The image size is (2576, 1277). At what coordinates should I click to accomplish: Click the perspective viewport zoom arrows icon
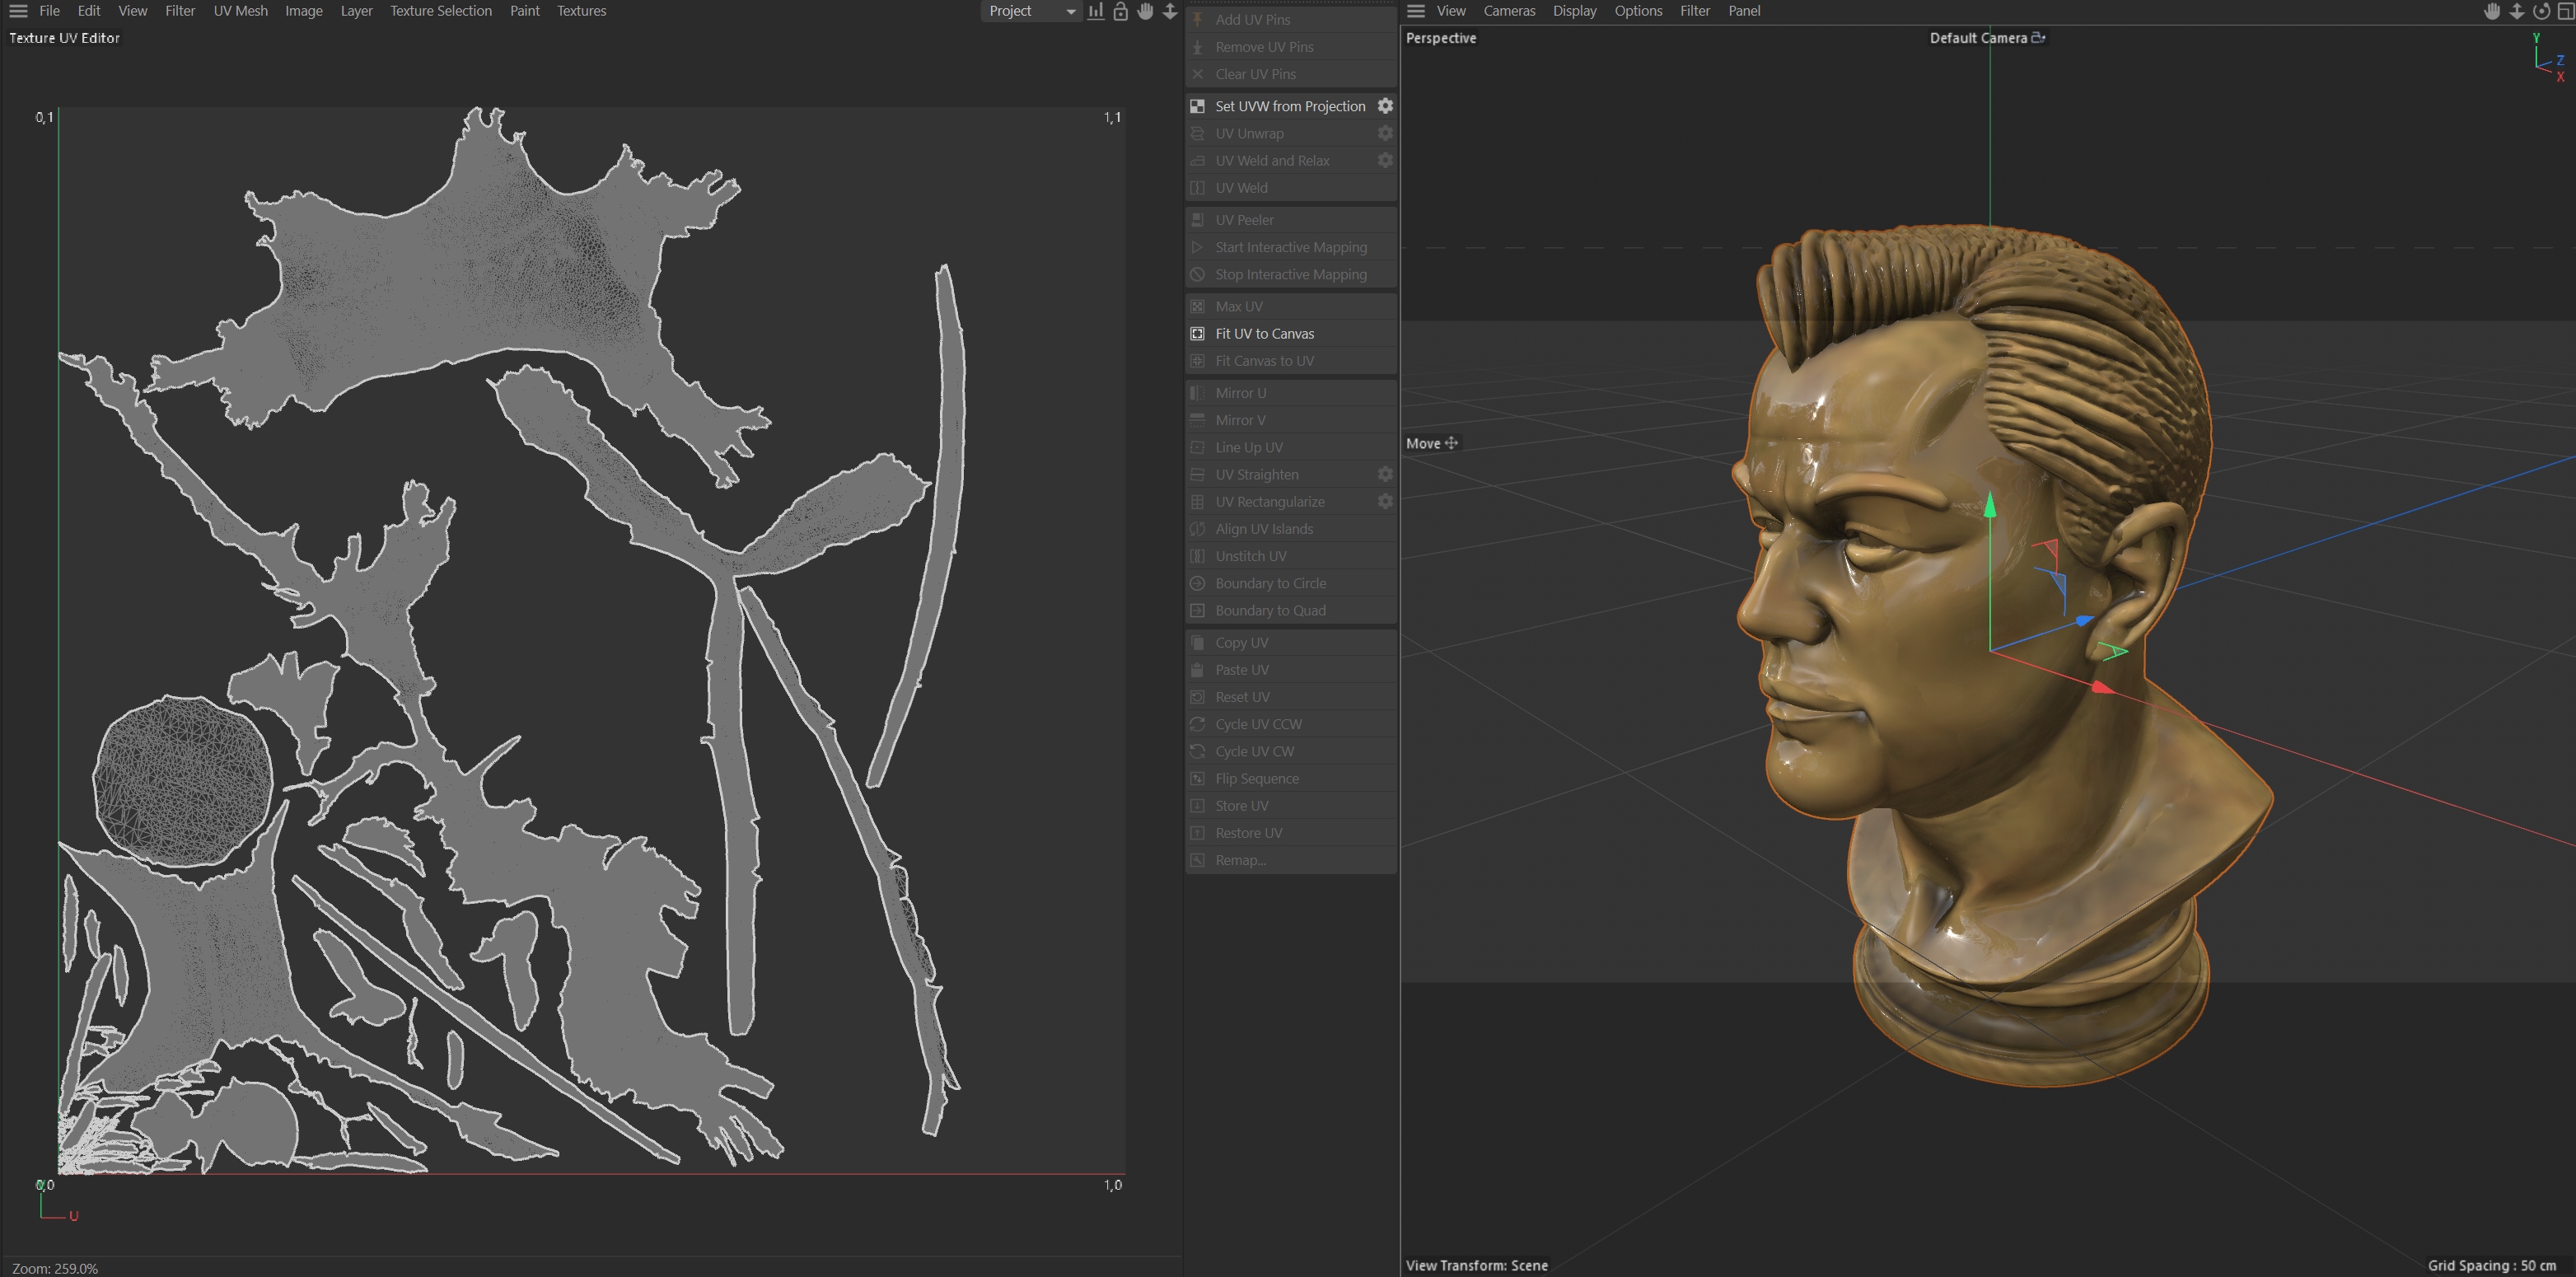[2517, 11]
